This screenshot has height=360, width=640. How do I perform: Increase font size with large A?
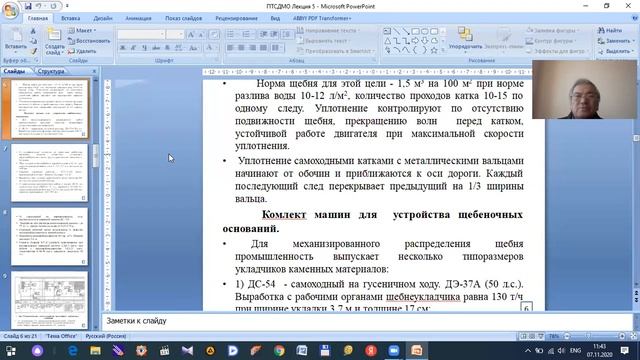pyautogui.click(x=191, y=35)
